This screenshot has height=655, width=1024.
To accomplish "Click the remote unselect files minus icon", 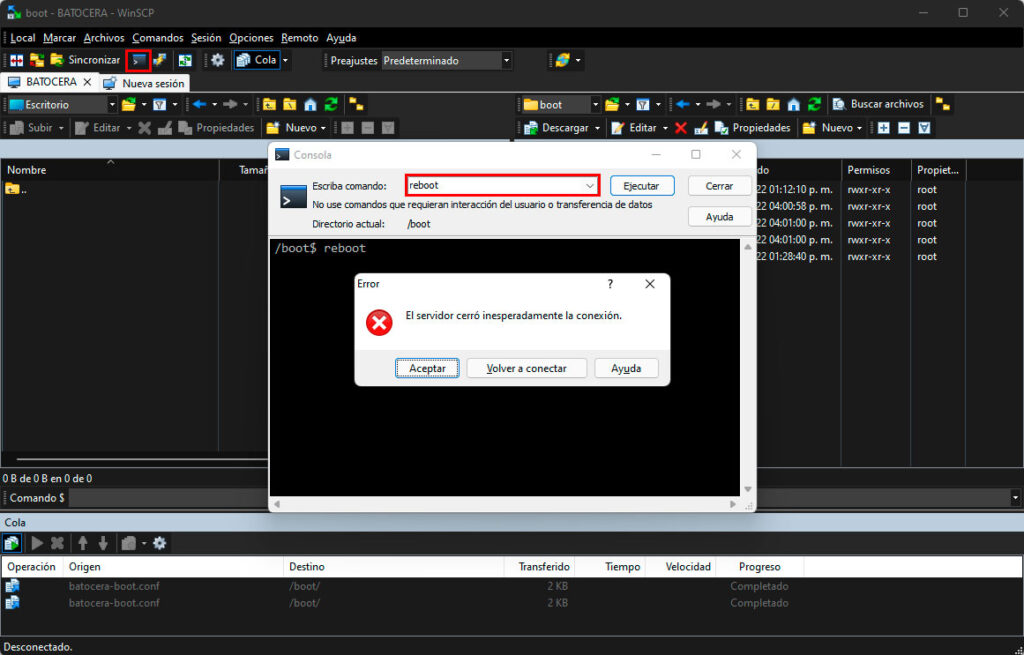I will pyautogui.click(x=904, y=128).
